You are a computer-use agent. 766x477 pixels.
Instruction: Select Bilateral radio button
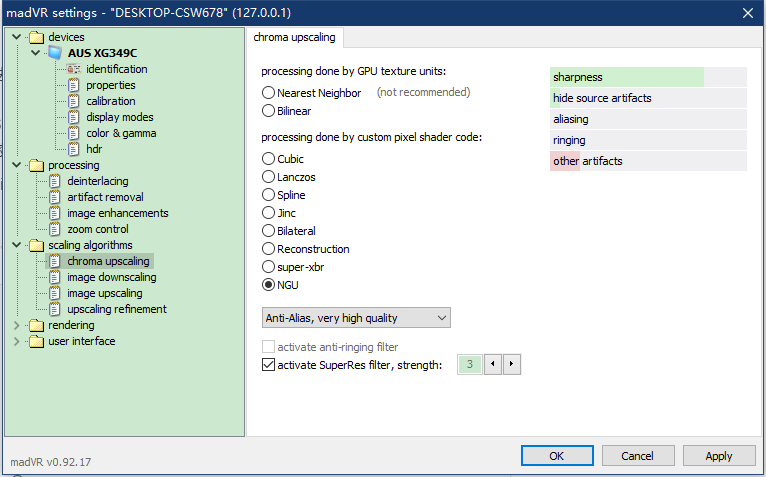[x=268, y=231]
